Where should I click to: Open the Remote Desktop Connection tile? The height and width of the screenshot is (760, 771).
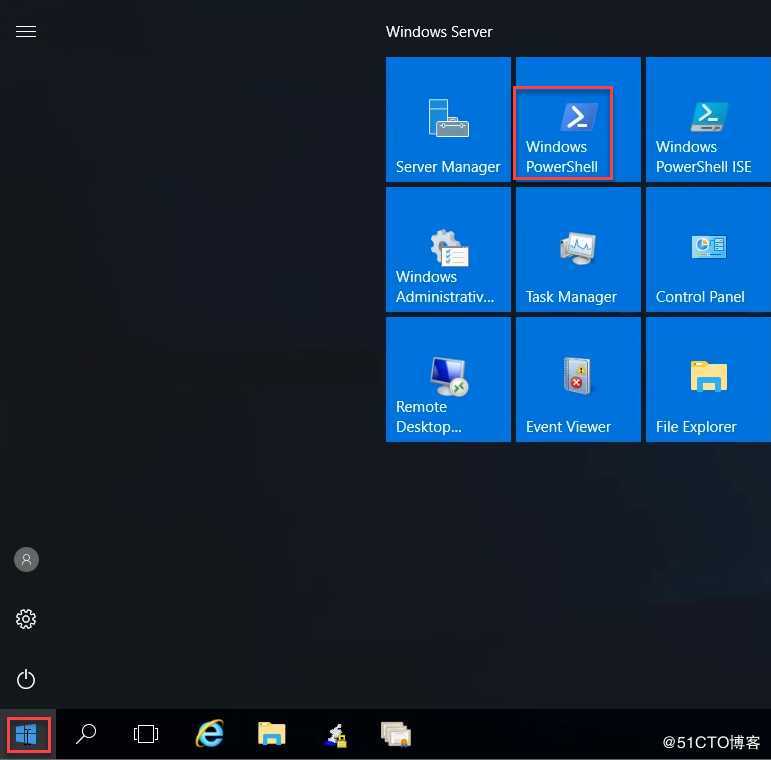click(448, 380)
